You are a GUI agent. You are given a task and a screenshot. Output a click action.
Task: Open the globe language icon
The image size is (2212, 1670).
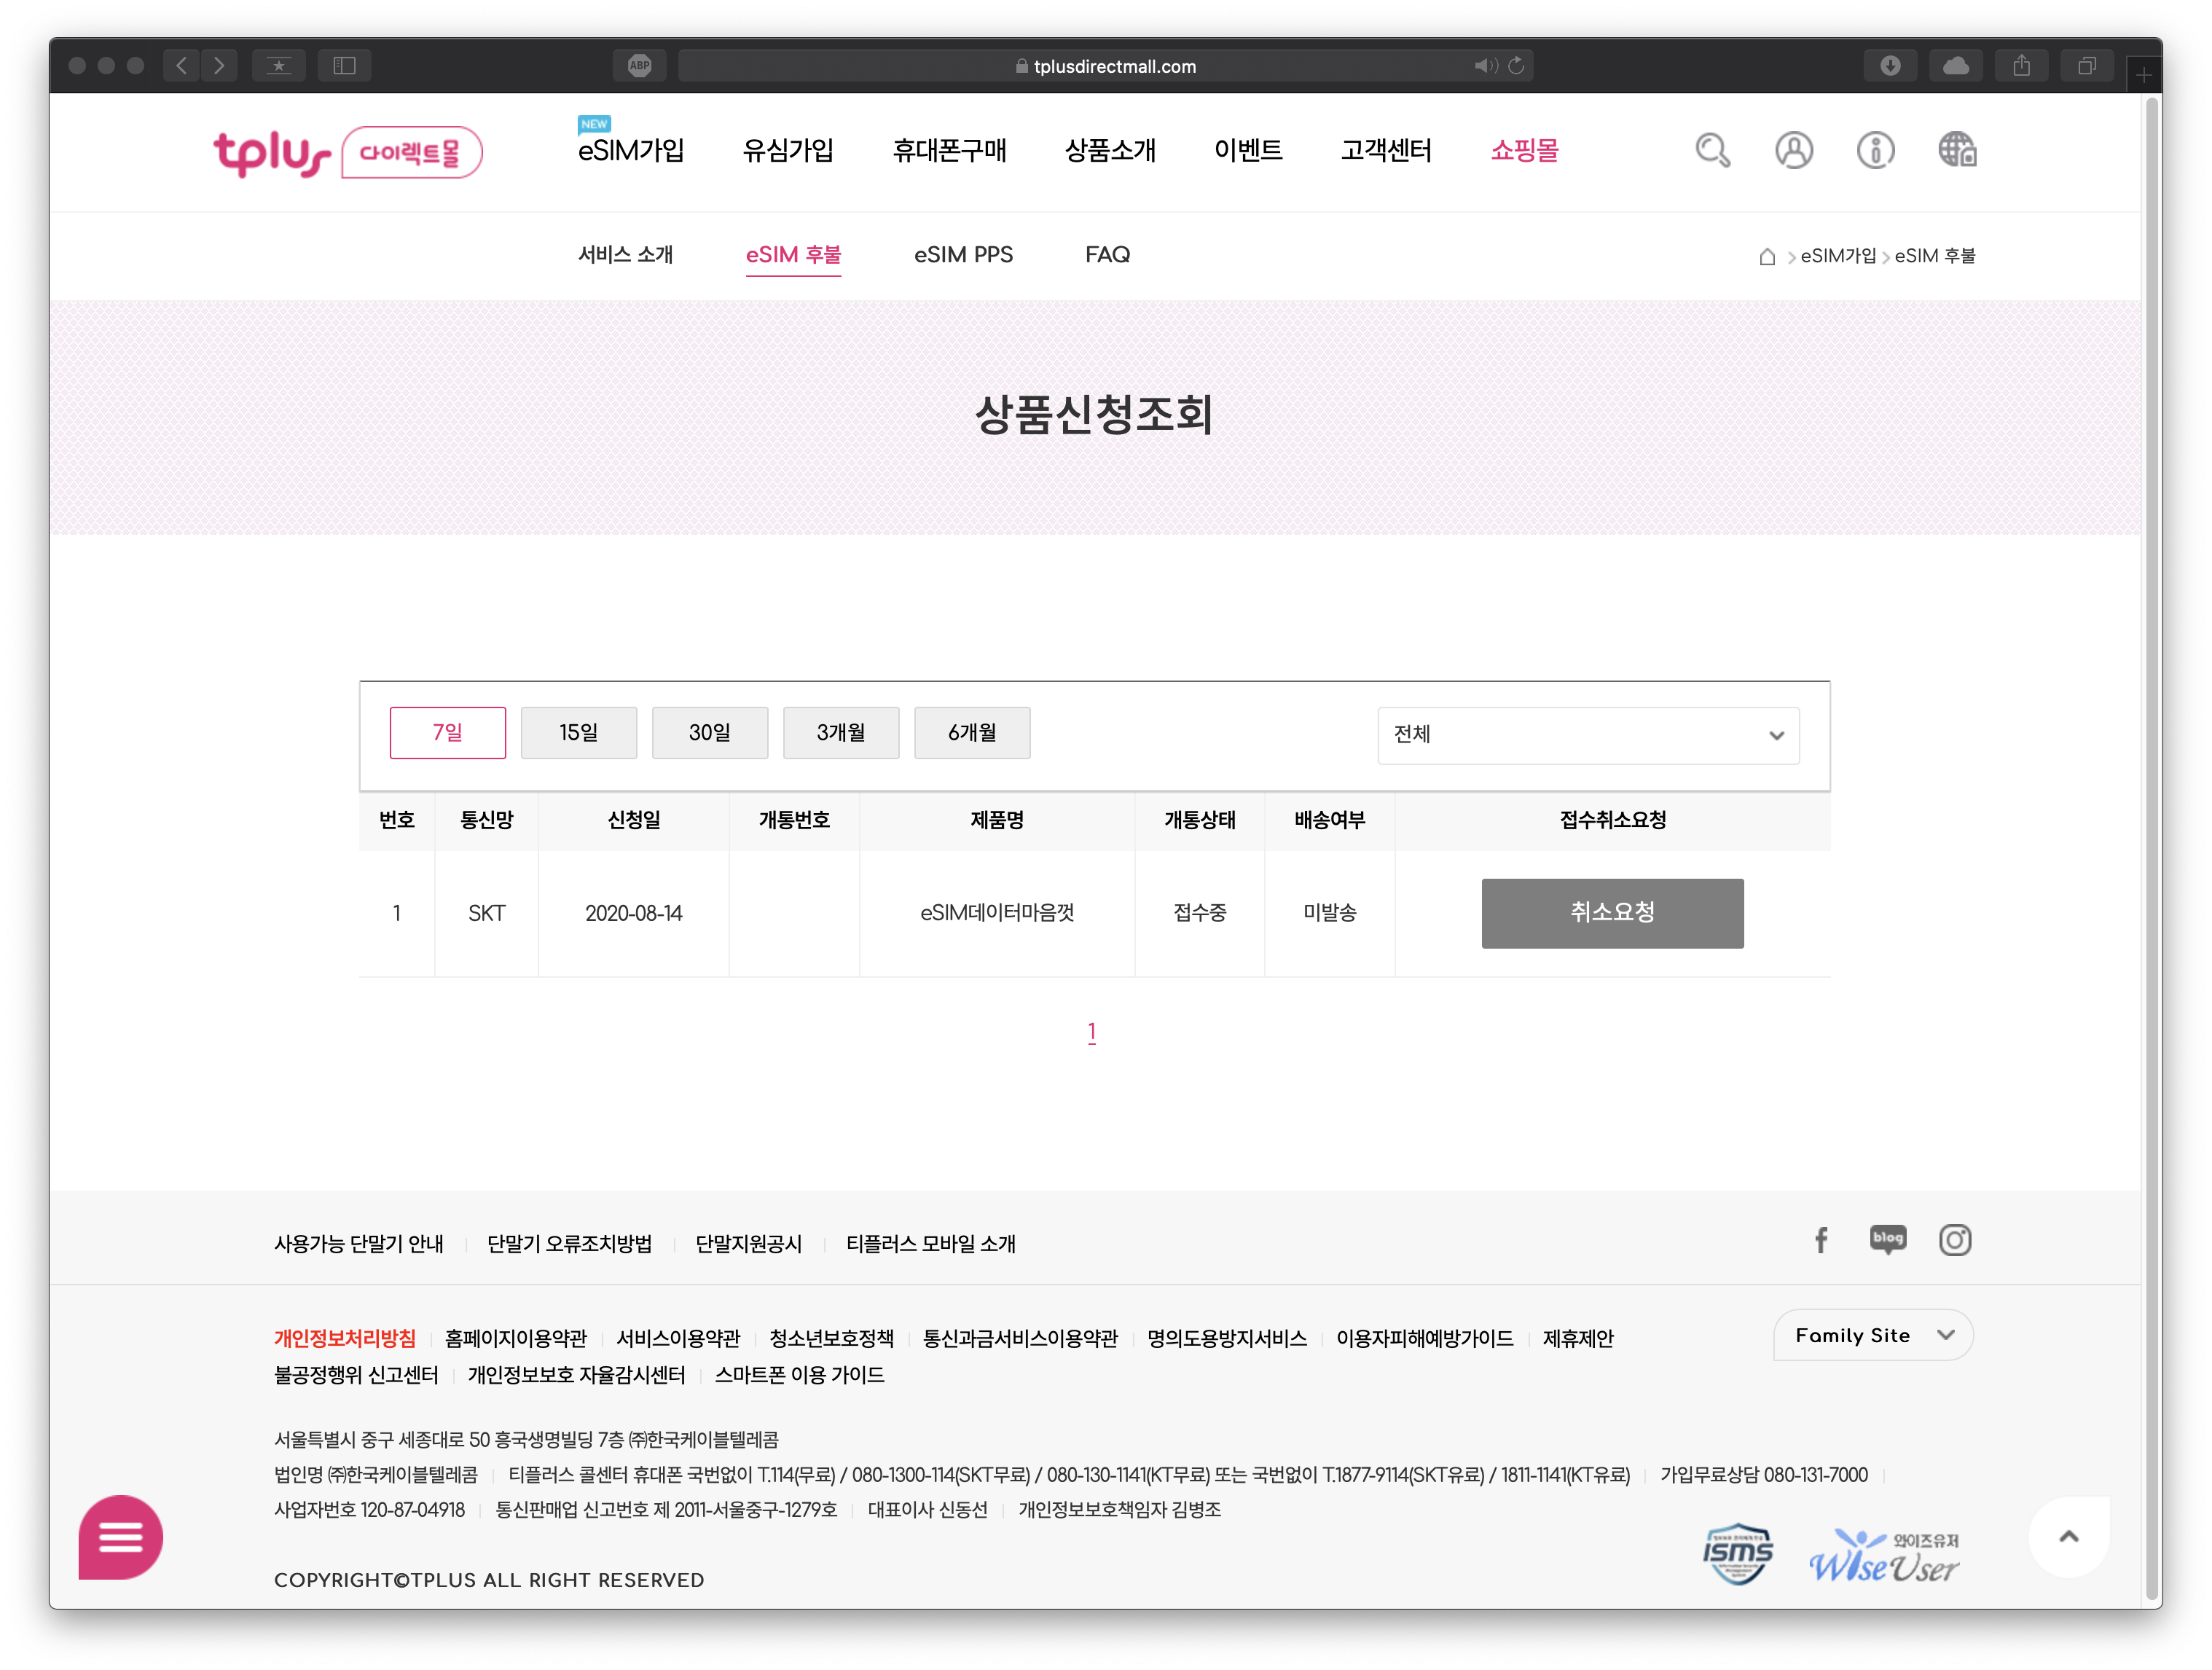click(x=1957, y=151)
